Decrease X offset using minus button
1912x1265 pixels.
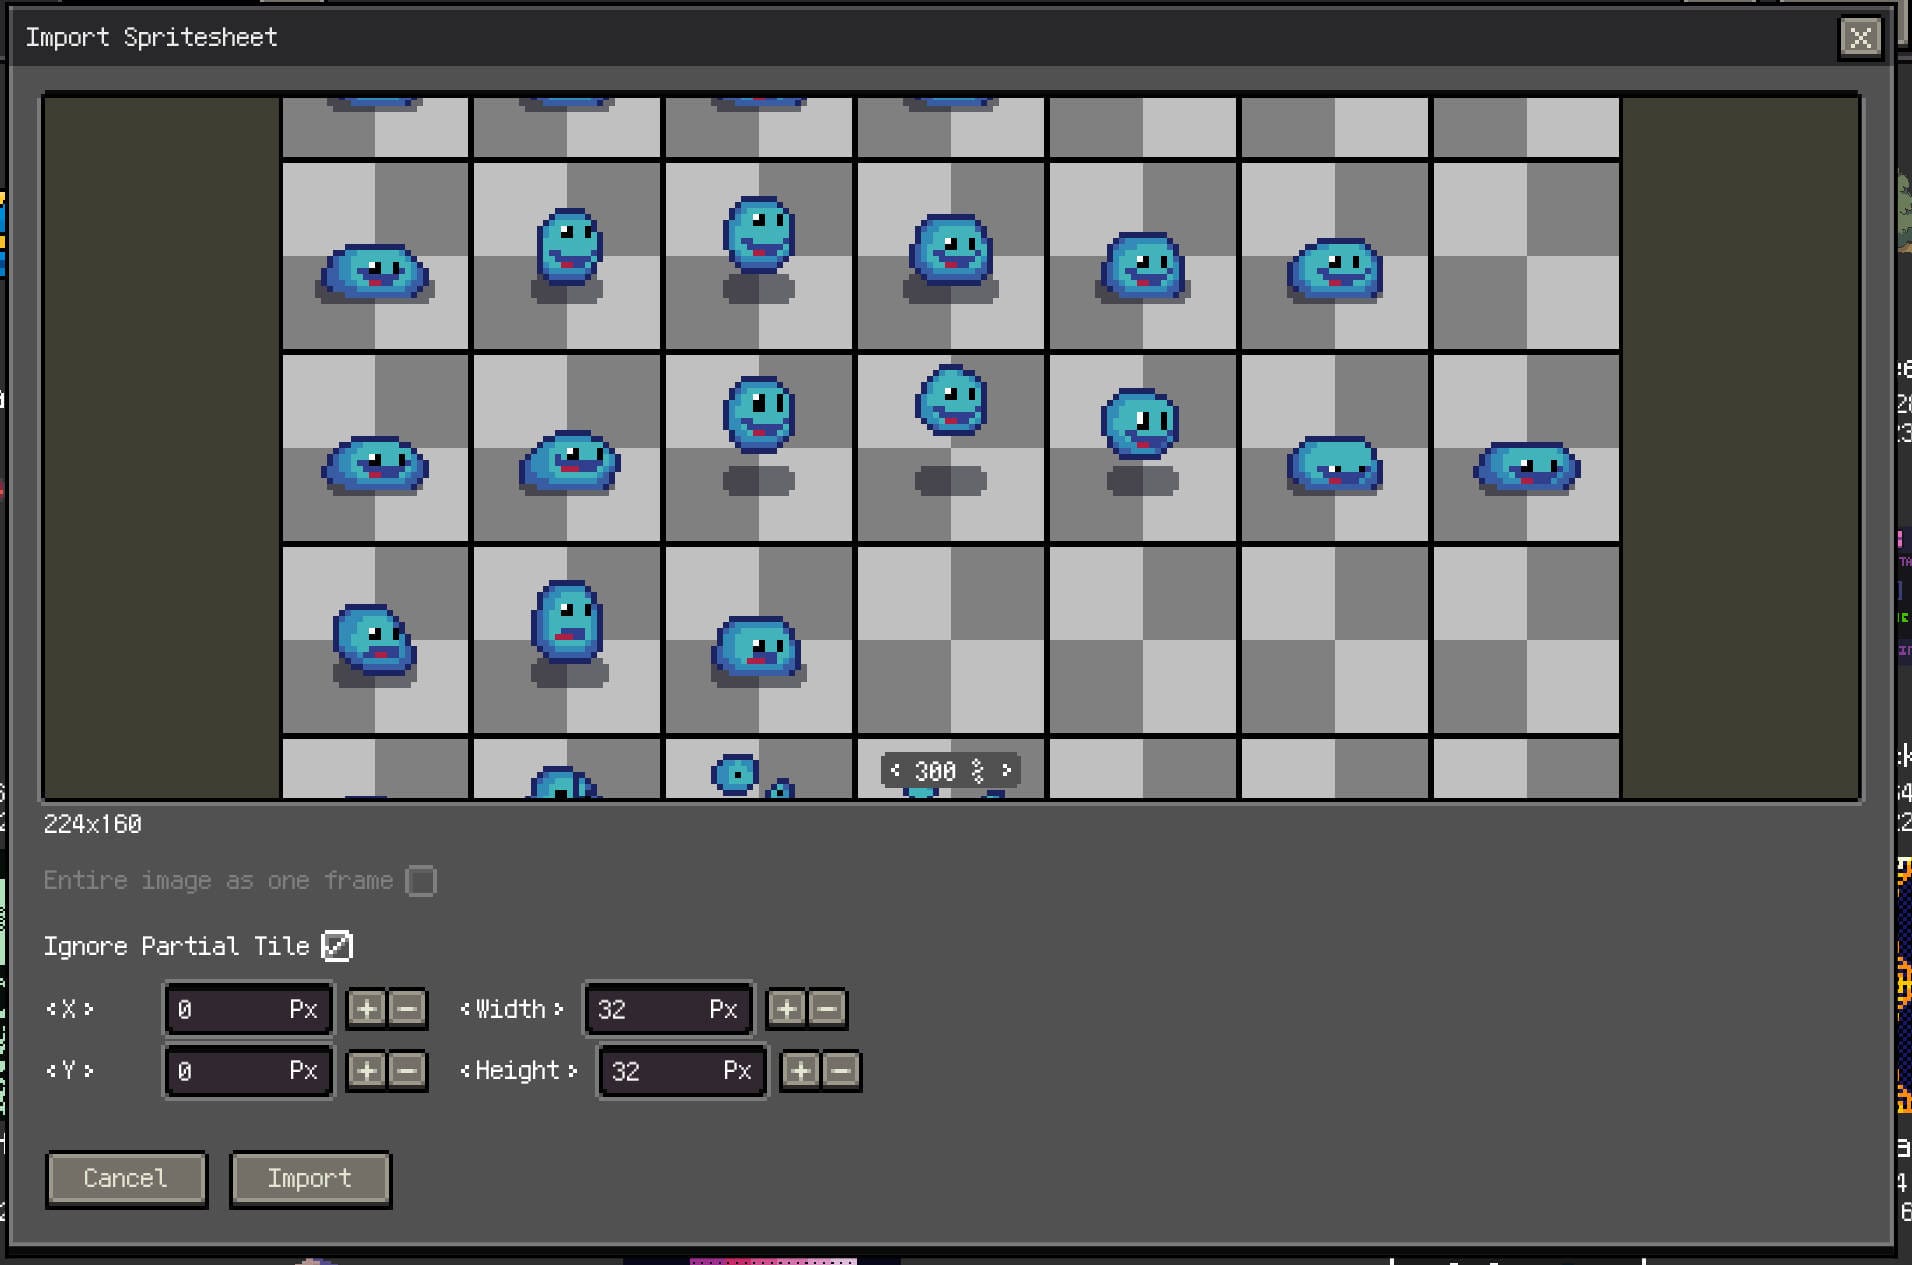406,1009
